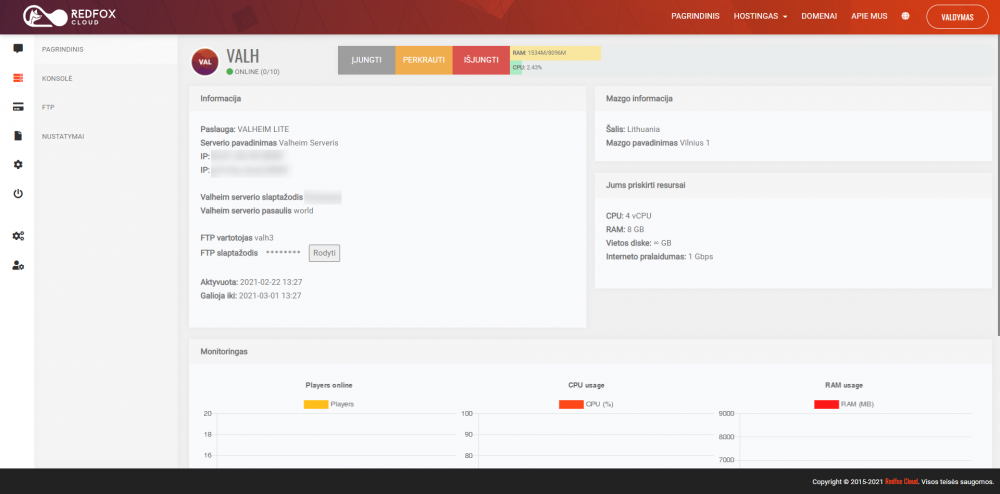Open Apie mus in top navigation
The height and width of the screenshot is (494, 1000).
(869, 17)
